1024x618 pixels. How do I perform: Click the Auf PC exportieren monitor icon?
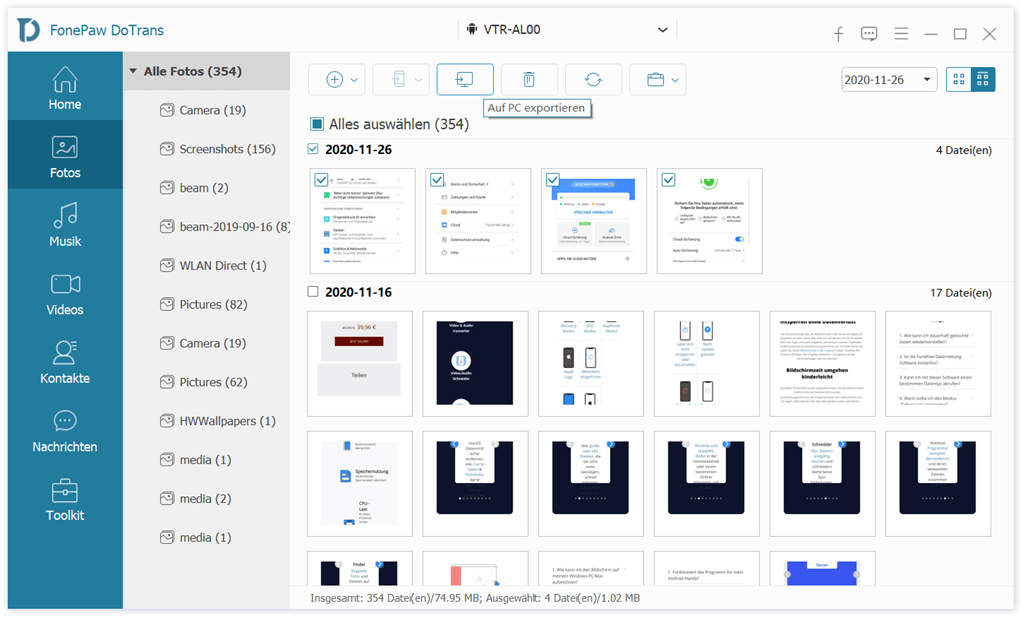point(464,80)
